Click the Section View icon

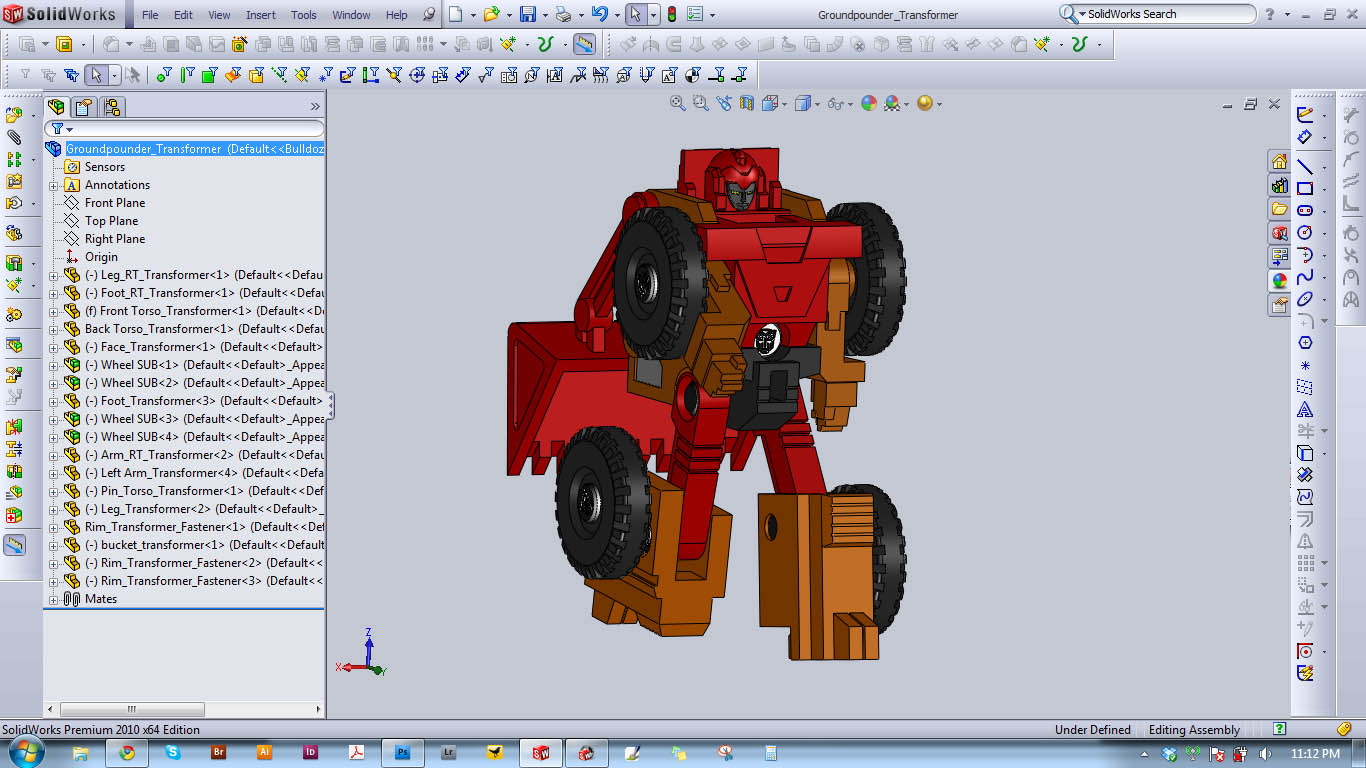pyautogui.click(x=746, y=103)
